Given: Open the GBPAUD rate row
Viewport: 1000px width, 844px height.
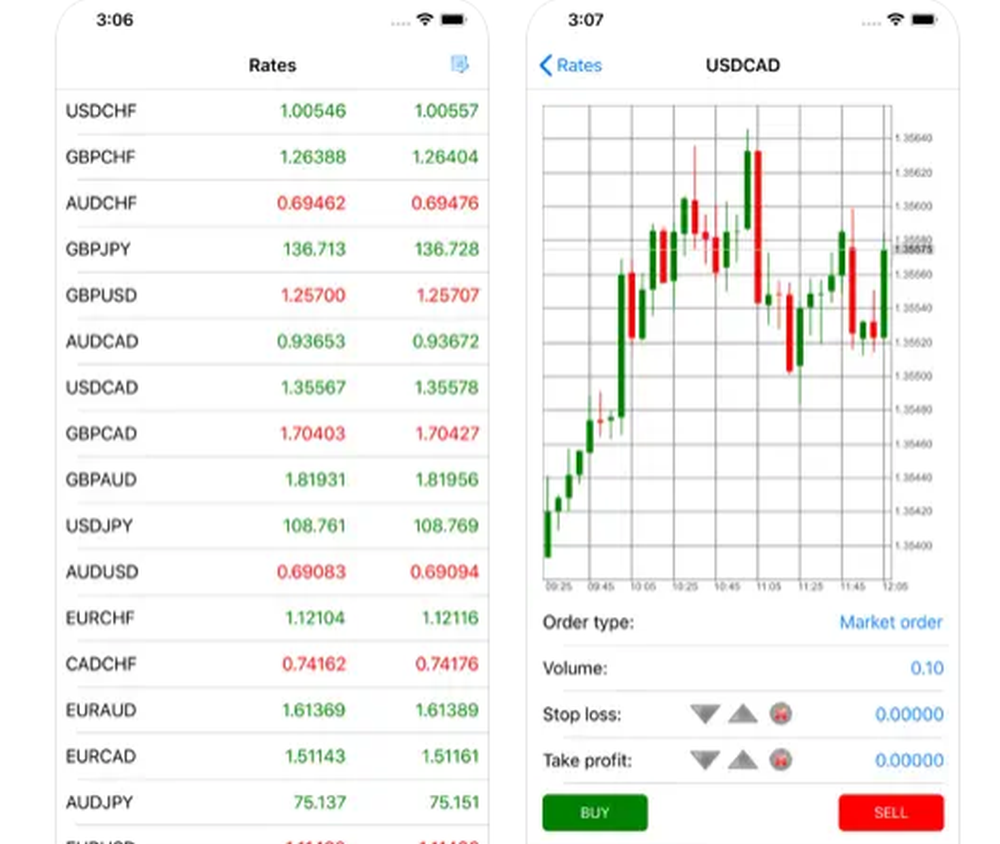Looking at the screenshot, I should tap(272, 479).
